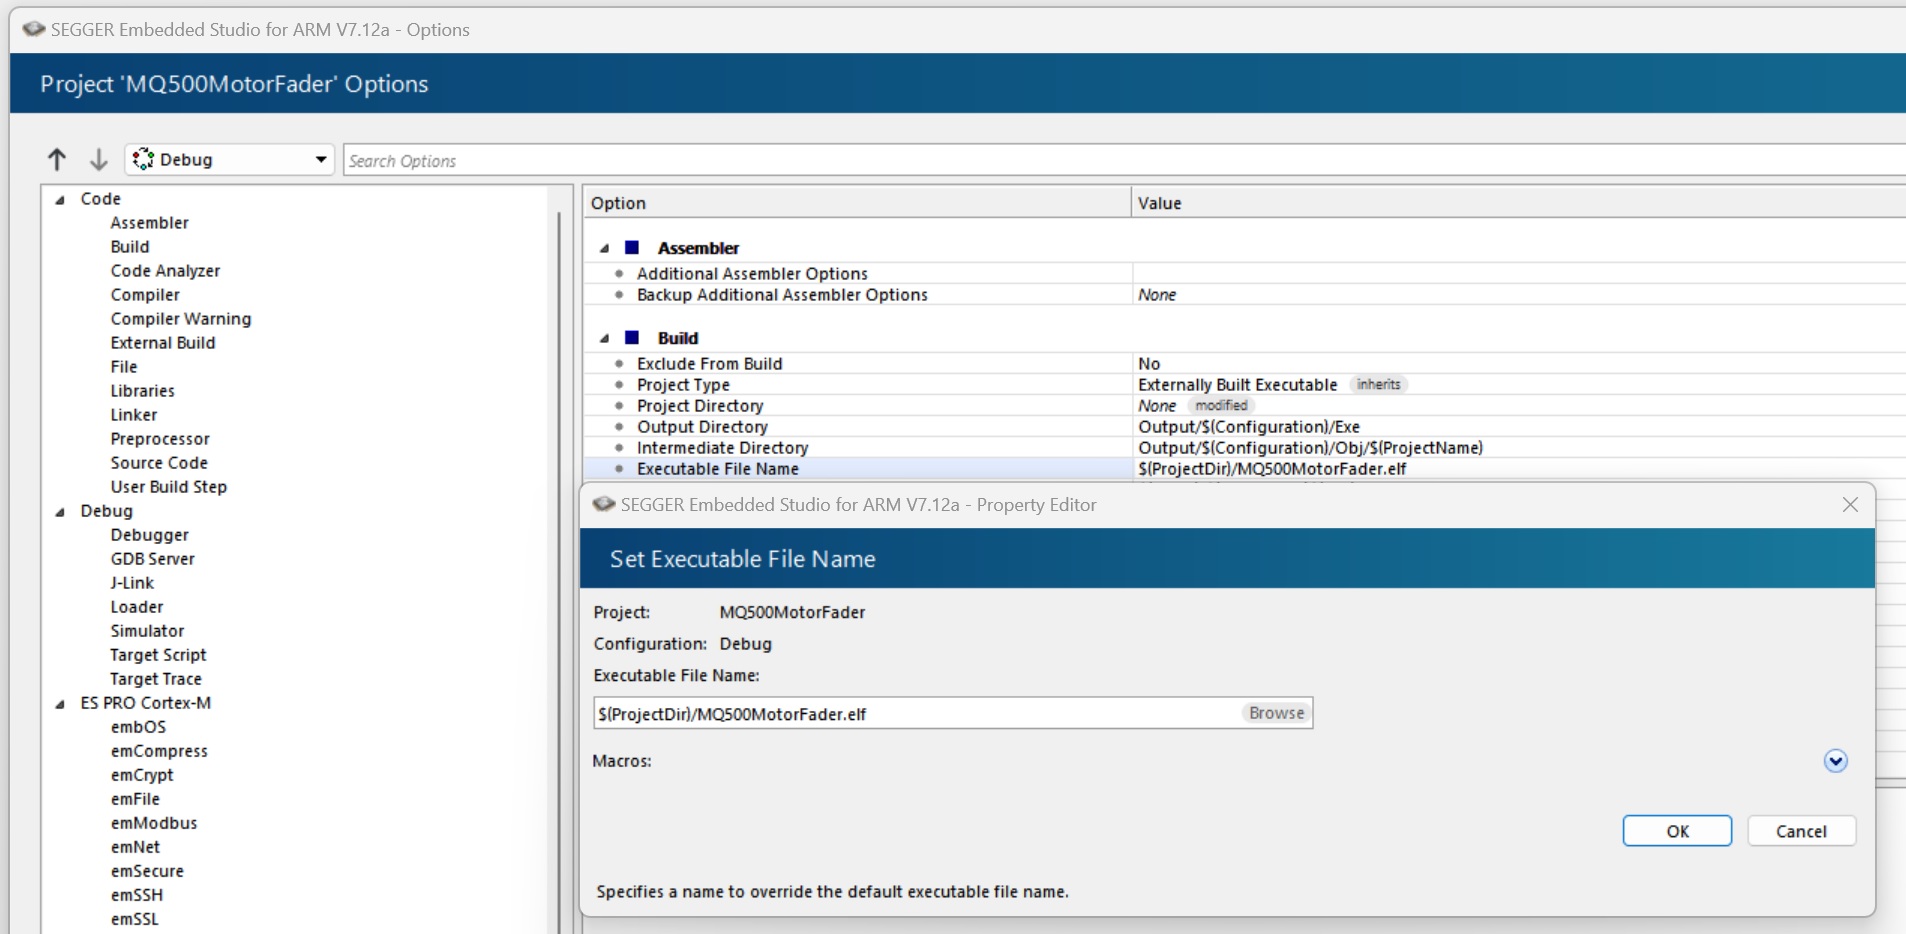Click the Output Directory option row
1906x934 pixels.
1245,426
